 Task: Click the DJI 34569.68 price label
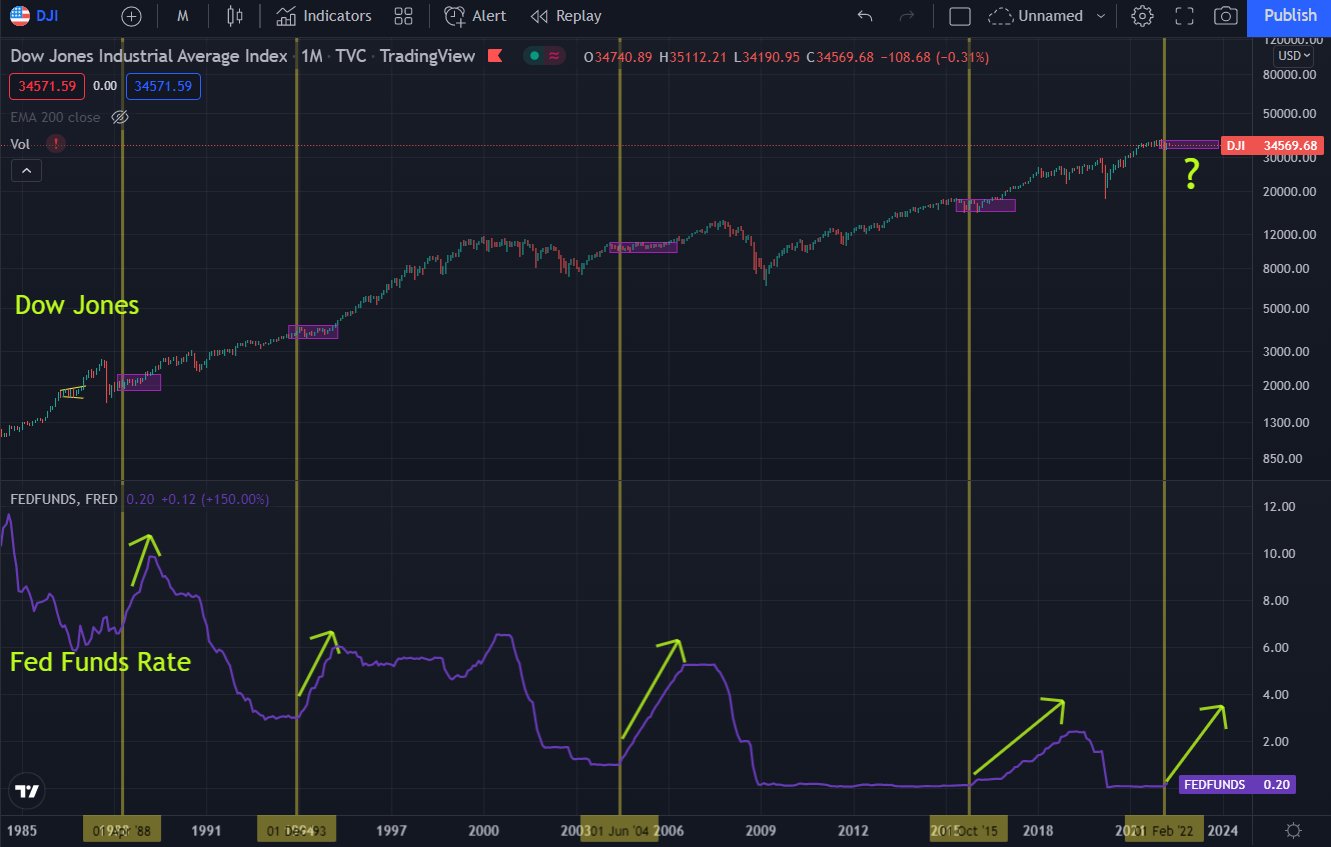click(x=1272, y=146)
